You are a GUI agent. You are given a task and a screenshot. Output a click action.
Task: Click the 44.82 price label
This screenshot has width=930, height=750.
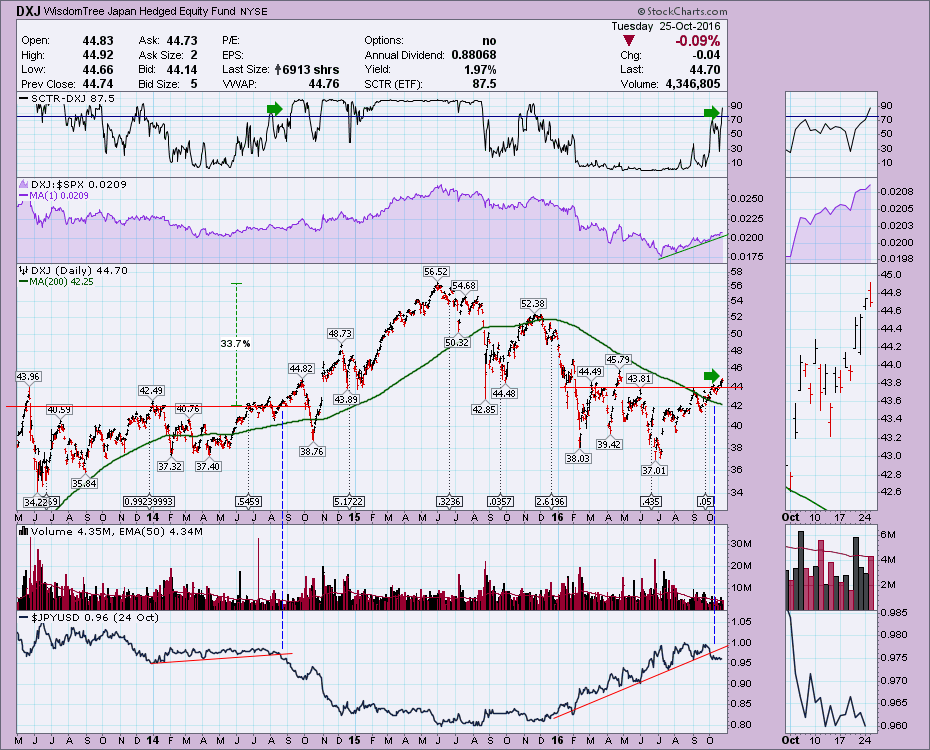click(301, 368)
